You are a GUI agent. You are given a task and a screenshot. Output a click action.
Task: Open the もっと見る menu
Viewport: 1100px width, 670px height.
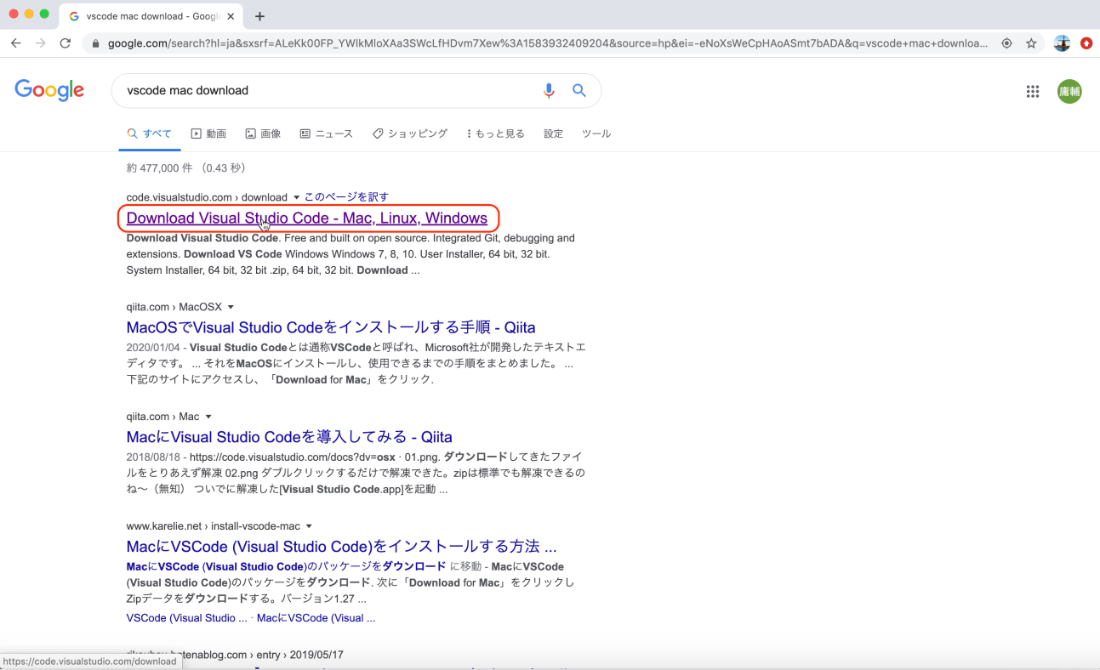[495, 133]
